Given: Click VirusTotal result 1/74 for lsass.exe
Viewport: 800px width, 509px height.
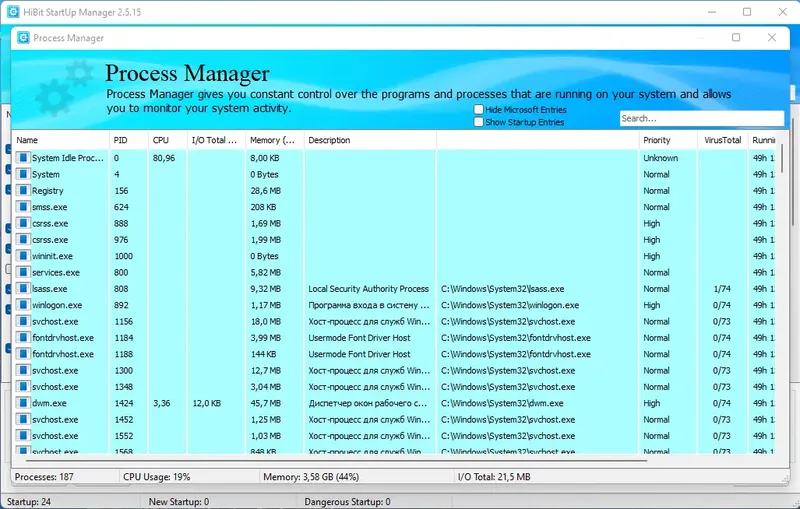Looking at the screenshot, I should pos(722,289).
